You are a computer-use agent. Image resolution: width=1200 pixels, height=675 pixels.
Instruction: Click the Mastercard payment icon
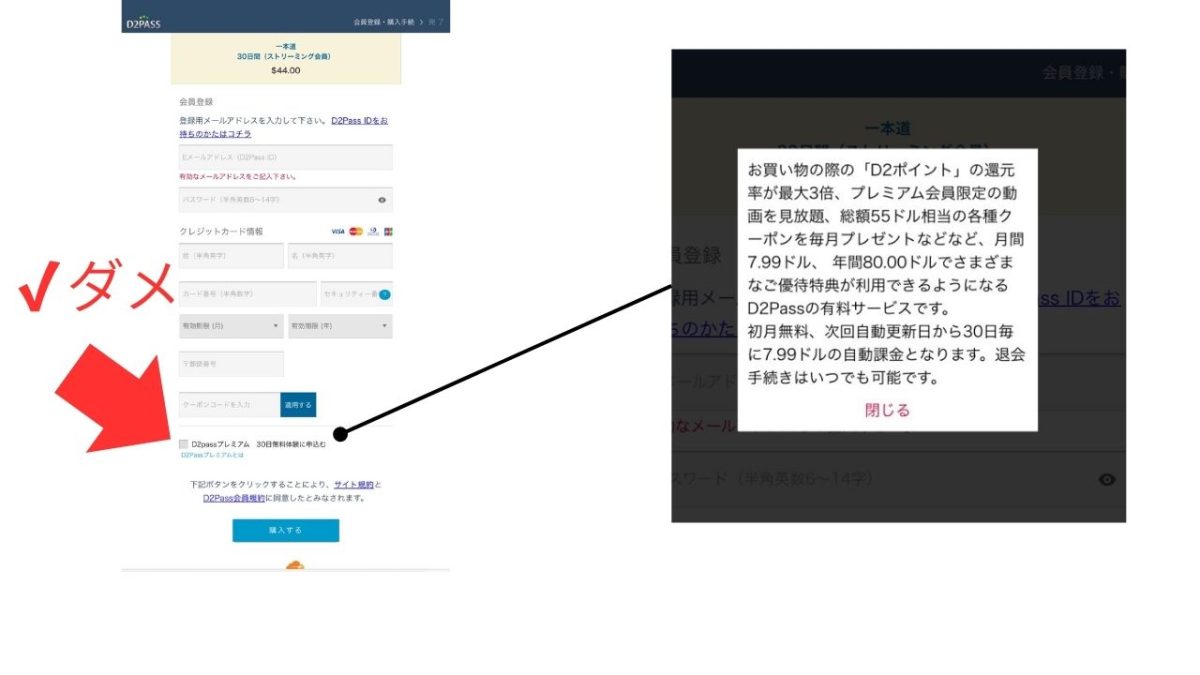coord(356,230)
